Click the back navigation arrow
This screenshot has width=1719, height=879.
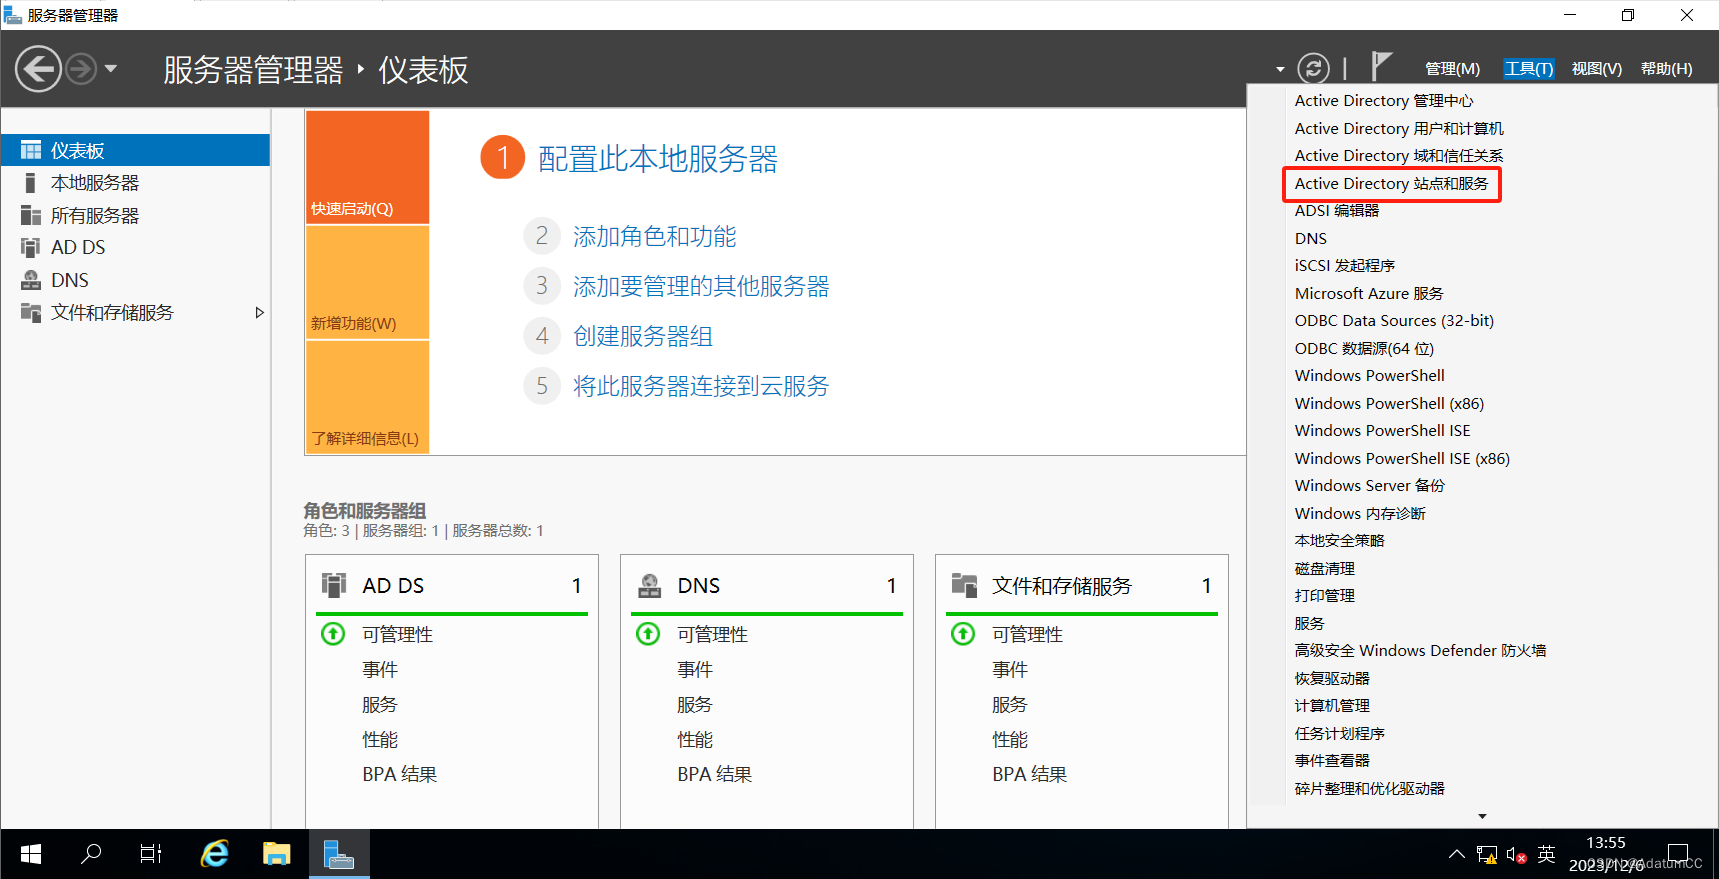coord(38,69)
